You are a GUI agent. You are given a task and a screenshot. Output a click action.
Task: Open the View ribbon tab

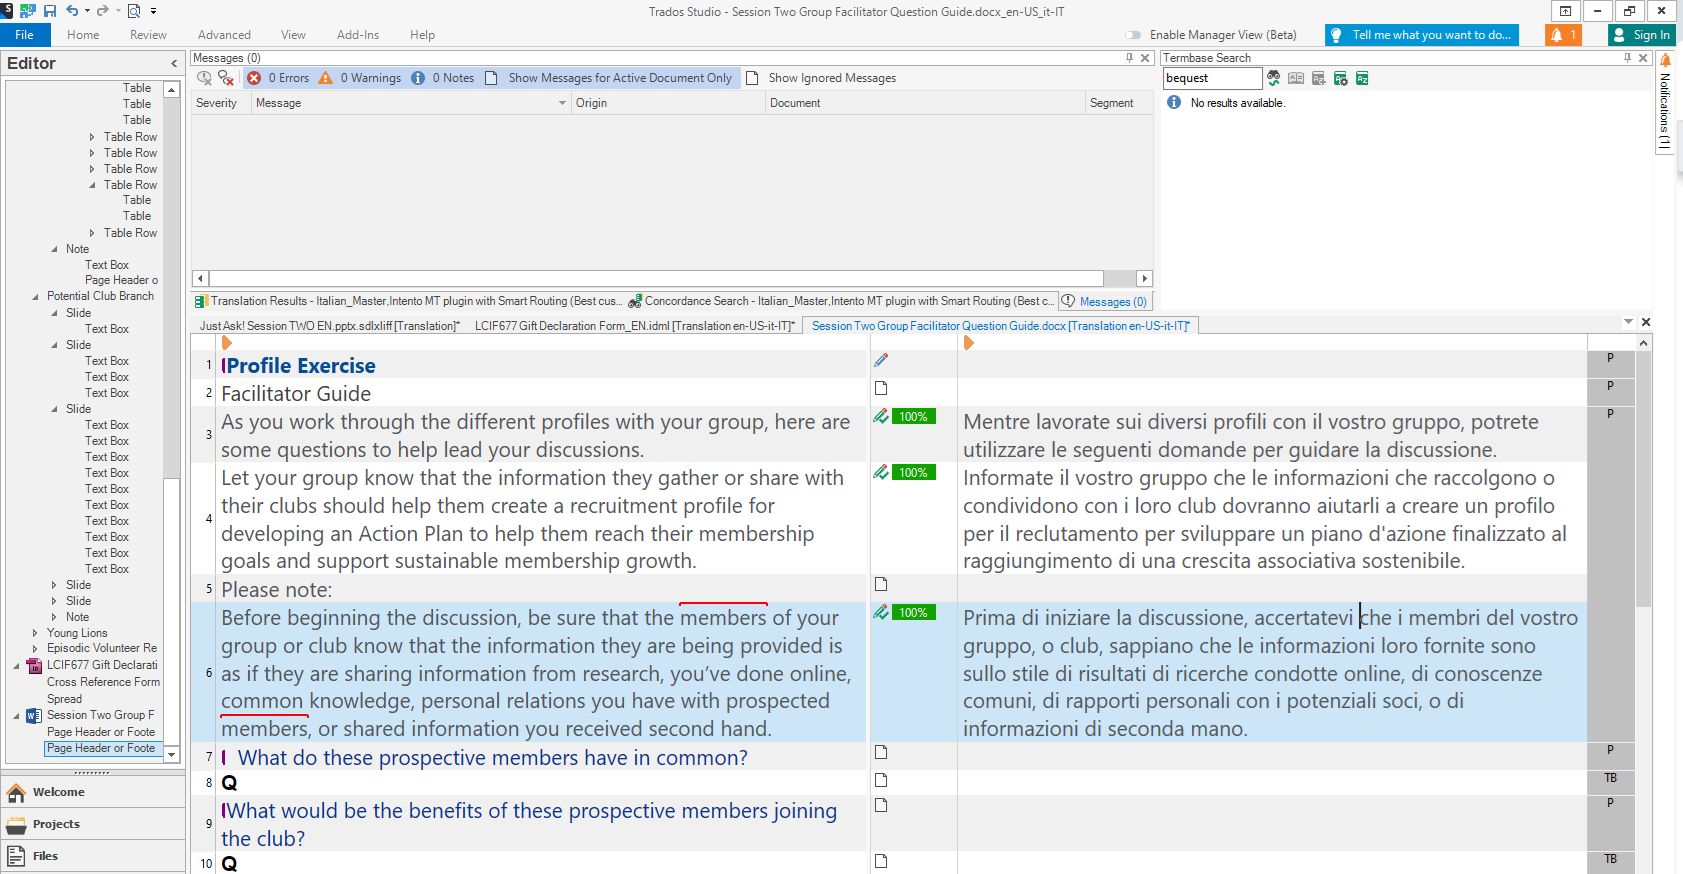[293, 35]
